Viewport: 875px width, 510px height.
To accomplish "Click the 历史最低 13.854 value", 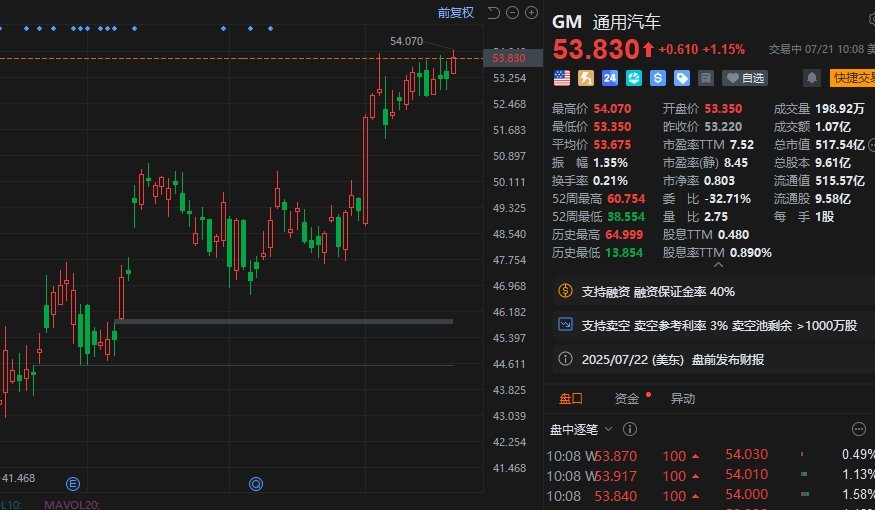I will tap(624, 253).
